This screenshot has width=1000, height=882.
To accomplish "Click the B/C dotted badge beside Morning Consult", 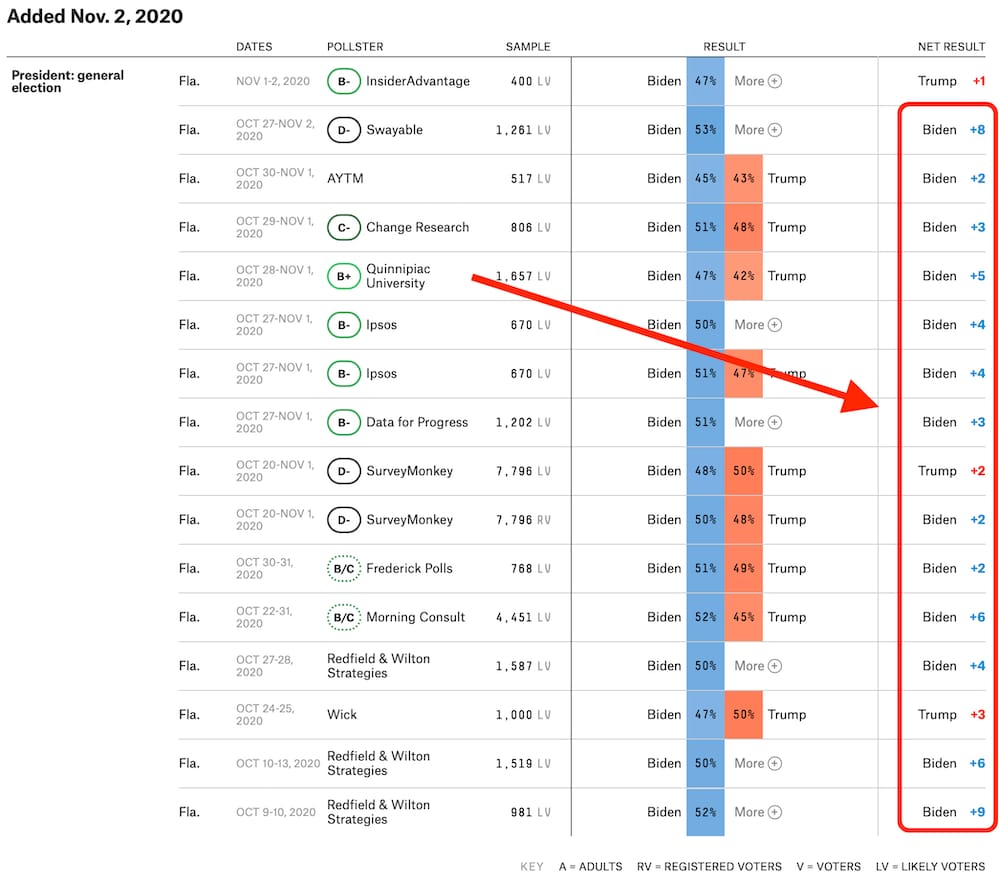I will (344, 617).
